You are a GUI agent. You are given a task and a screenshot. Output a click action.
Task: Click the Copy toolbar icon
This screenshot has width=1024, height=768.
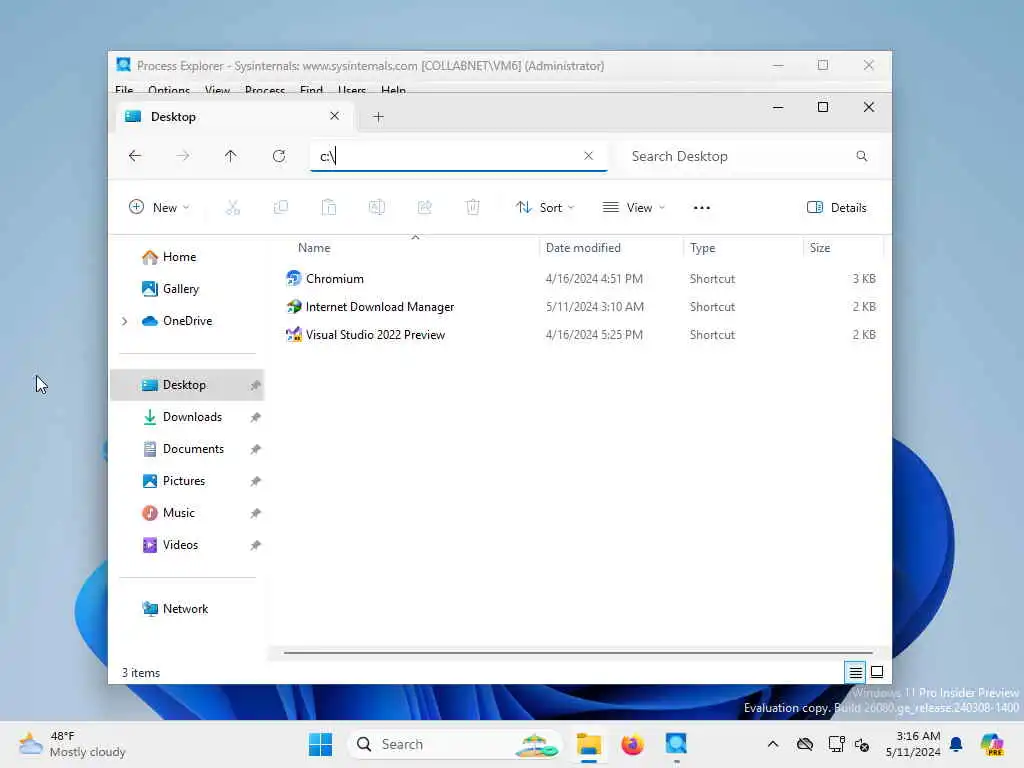point(281,208)
